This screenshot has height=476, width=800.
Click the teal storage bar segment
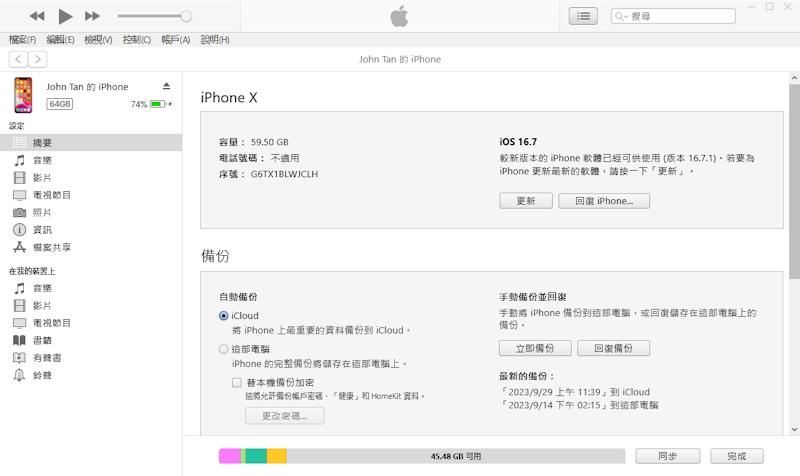coord(256,456)
